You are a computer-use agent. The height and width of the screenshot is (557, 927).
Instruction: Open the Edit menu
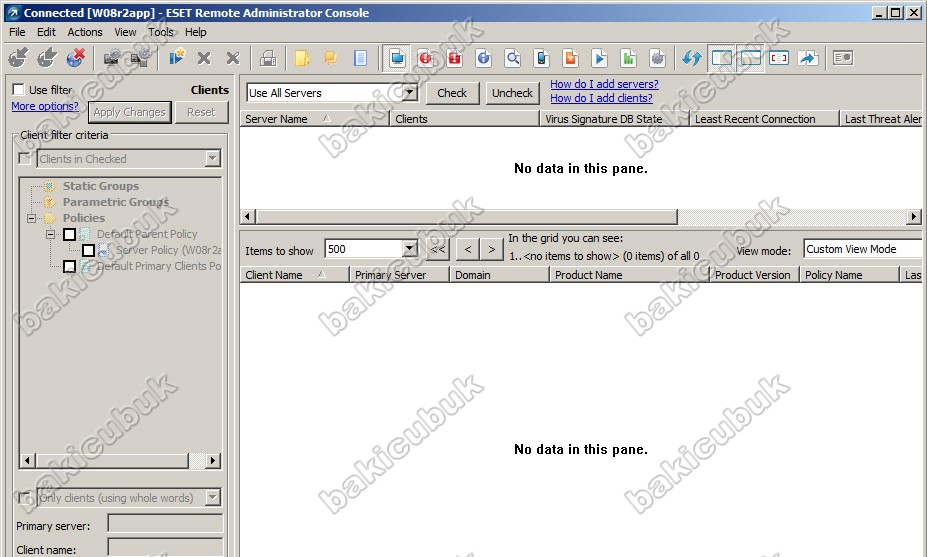[46, 32]
